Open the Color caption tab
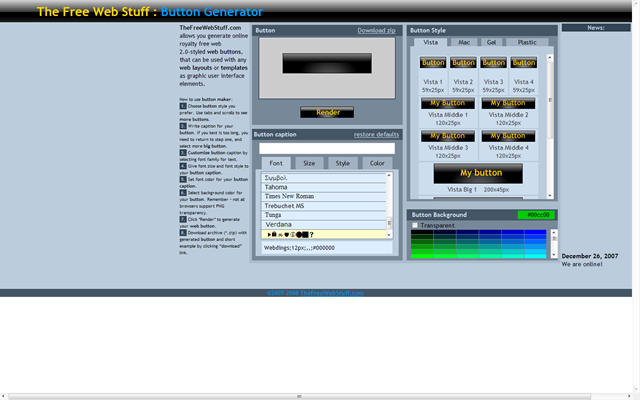The height and width of the screenshot is (400, 640). pyautogui.click(x=377, y=163)
